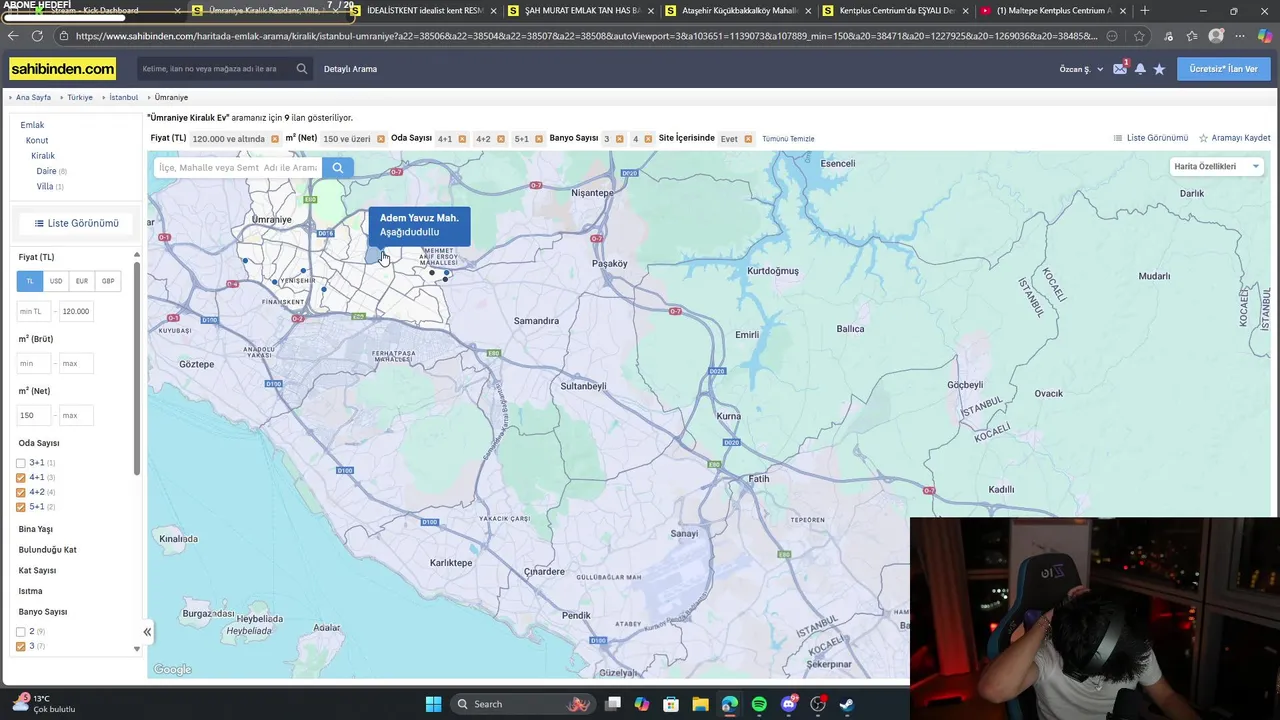
Task: Open the Harita Özellikleri dropdown
Action: pos(1216,167)
